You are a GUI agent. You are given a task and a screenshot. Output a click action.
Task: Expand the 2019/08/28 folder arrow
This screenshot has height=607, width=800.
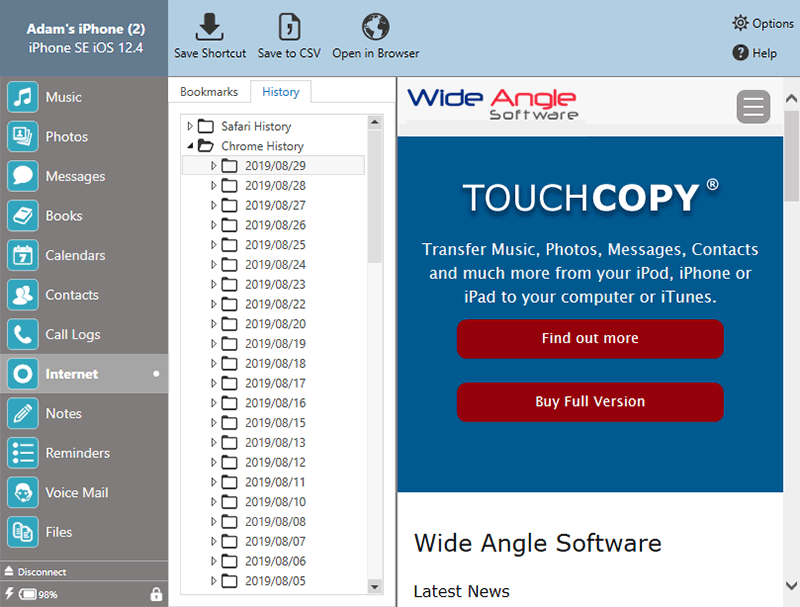point(214,186)
